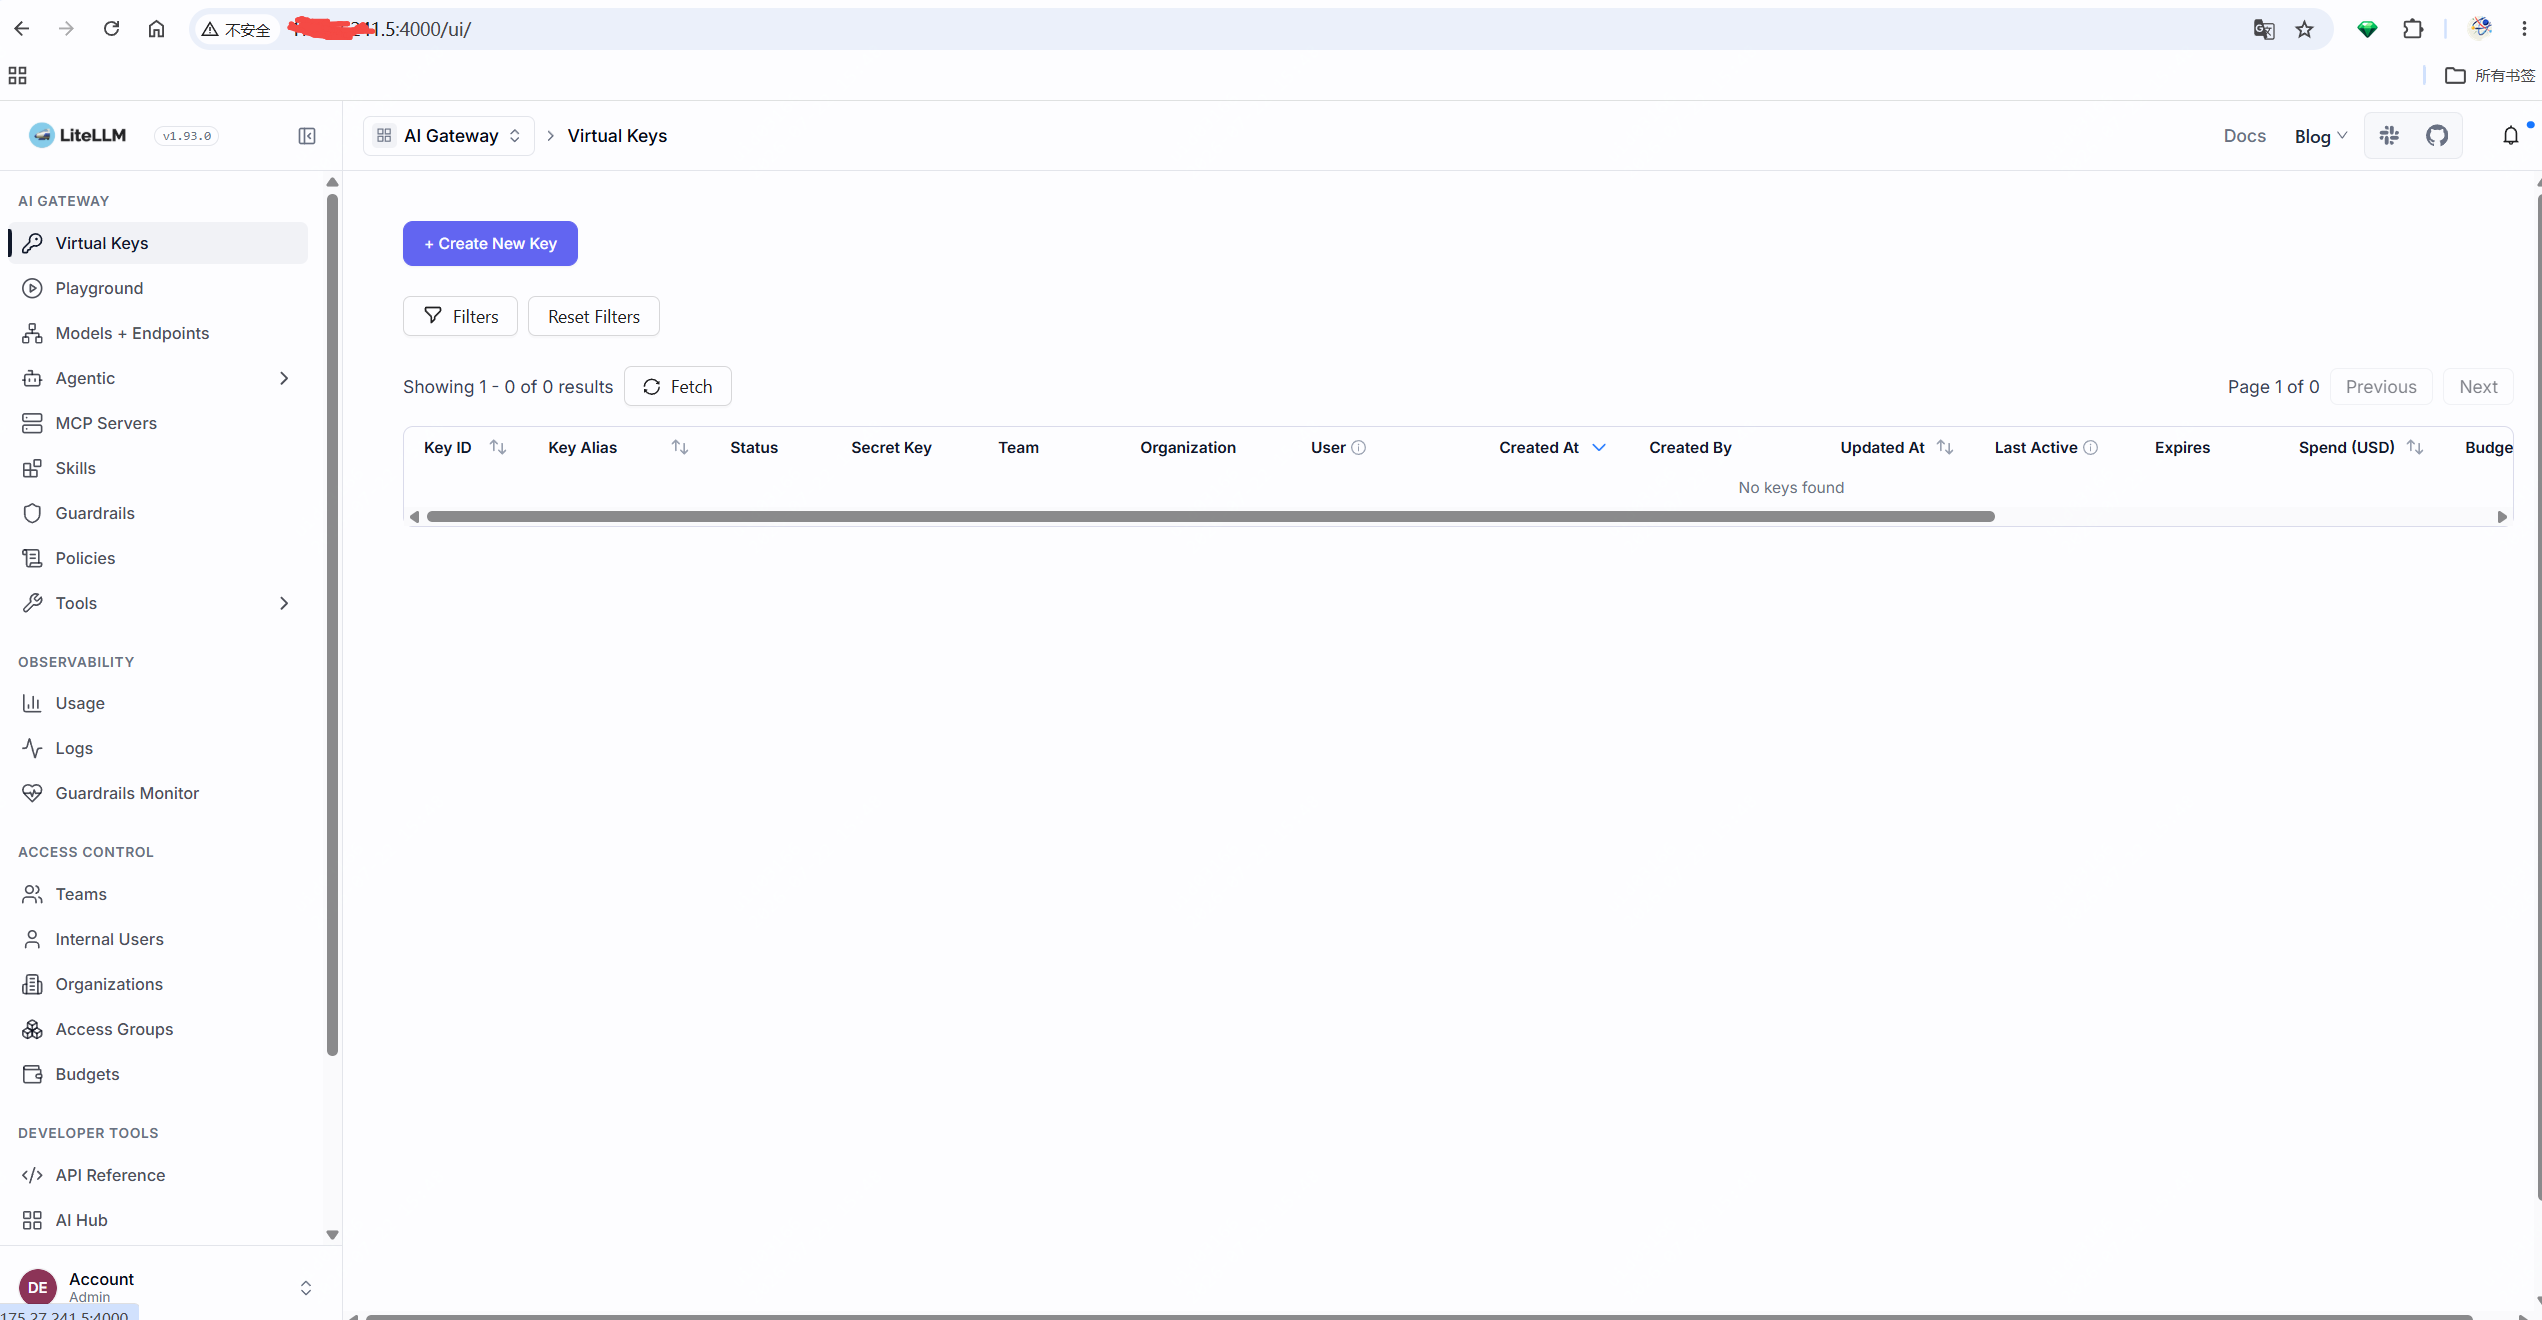Open the Slack community icon in the header
This screenshot has height=1320, width=2542.
point(2390,135)
